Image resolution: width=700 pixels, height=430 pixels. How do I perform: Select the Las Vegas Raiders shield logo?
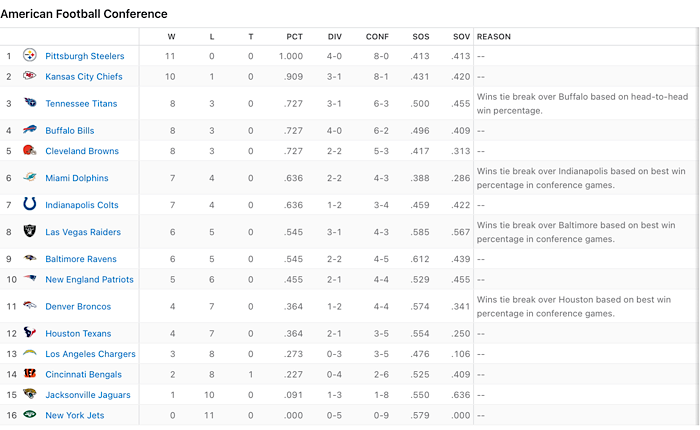click(29, 231)
